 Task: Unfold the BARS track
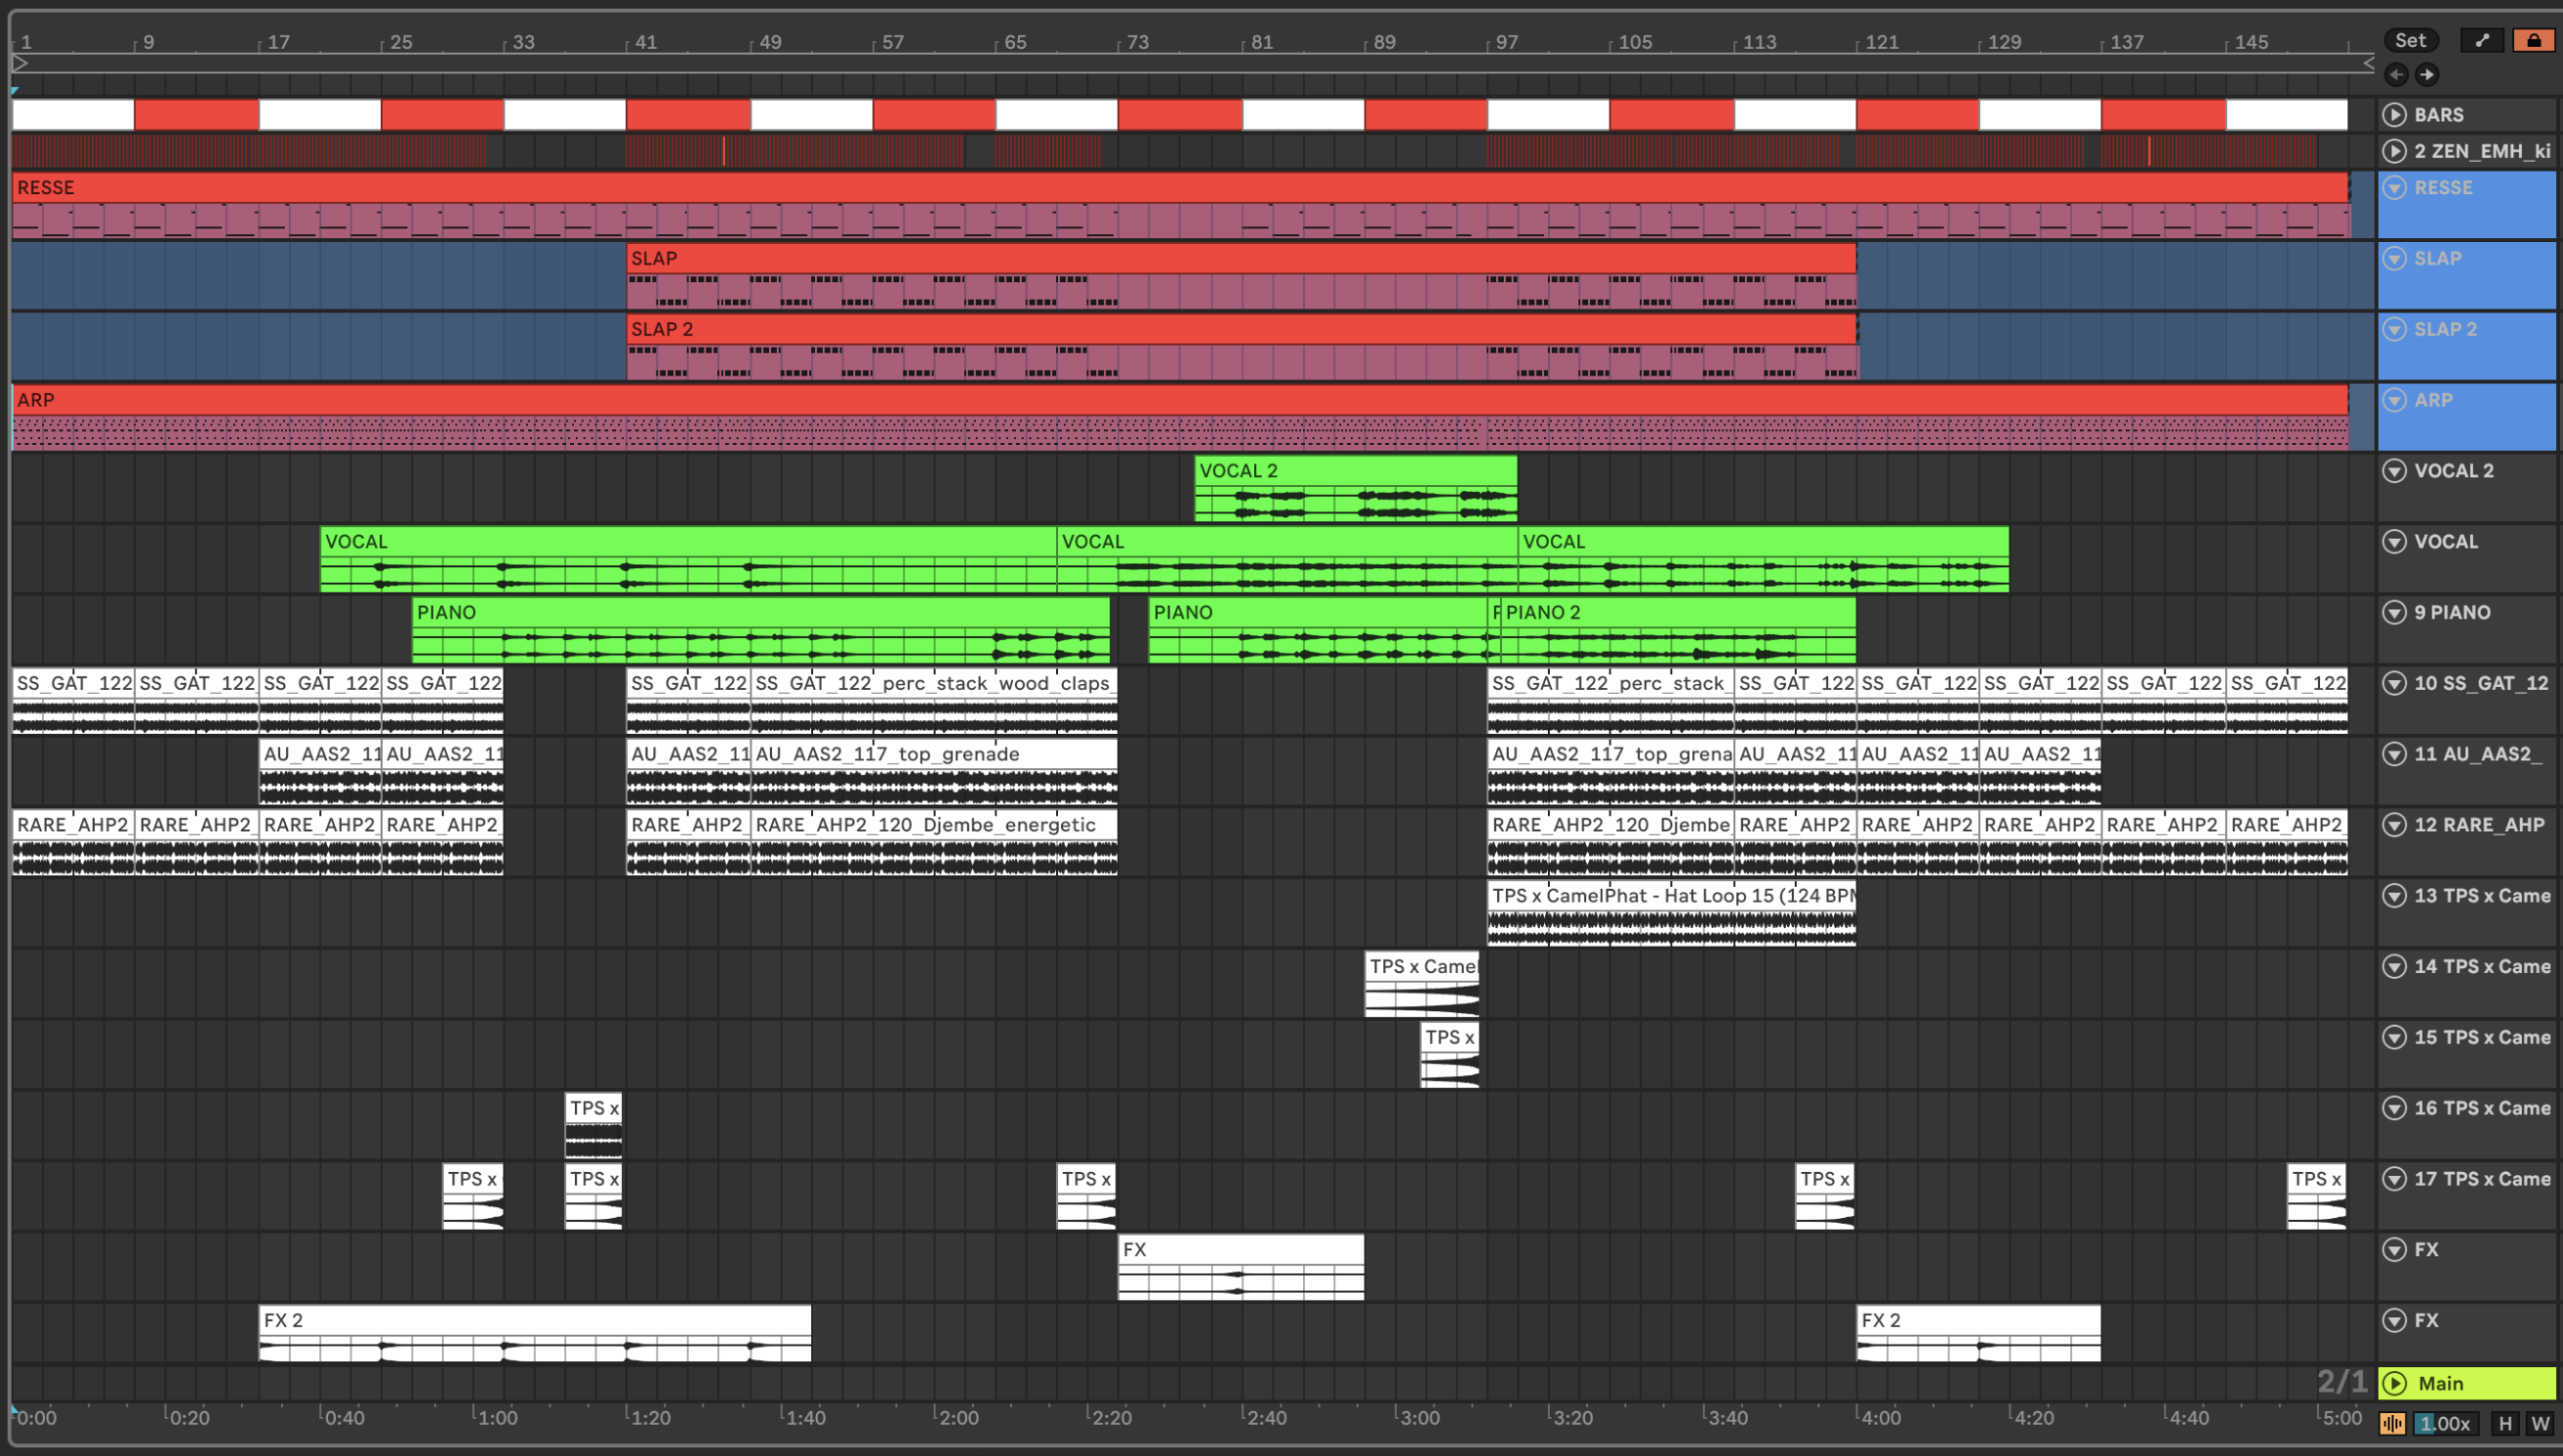2394,114
